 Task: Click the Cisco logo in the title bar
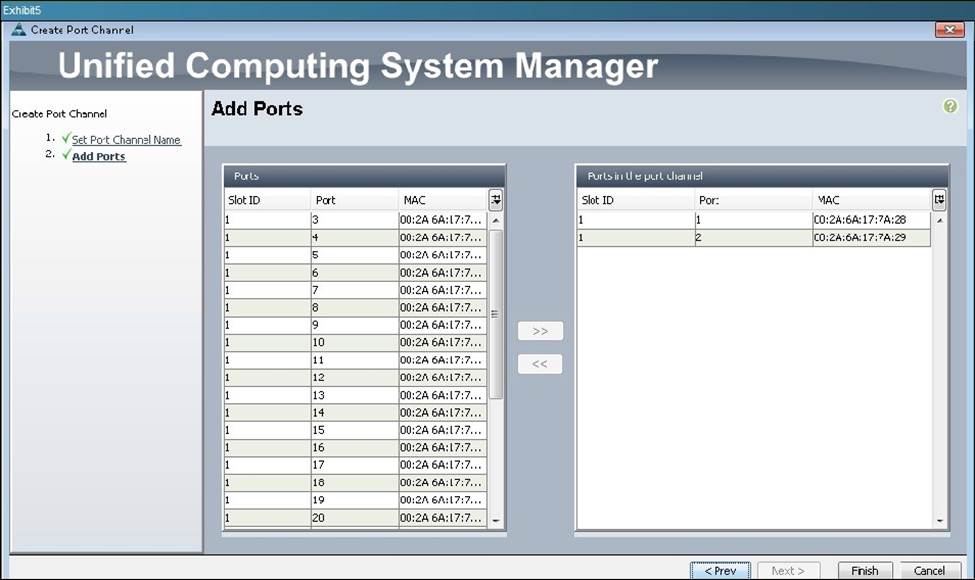pos(19,29)
